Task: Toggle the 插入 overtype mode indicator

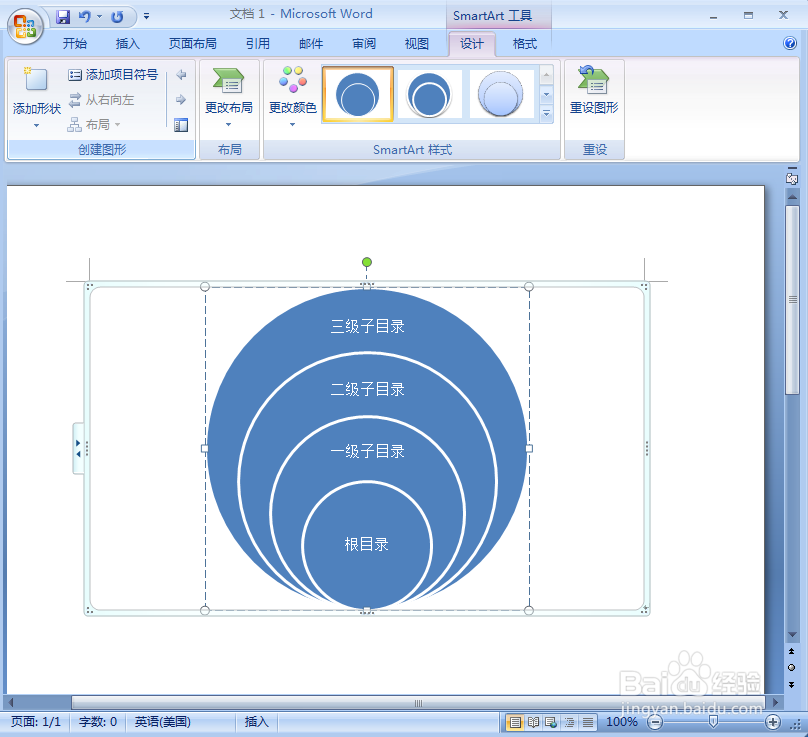Action: [x=256, y=722]
